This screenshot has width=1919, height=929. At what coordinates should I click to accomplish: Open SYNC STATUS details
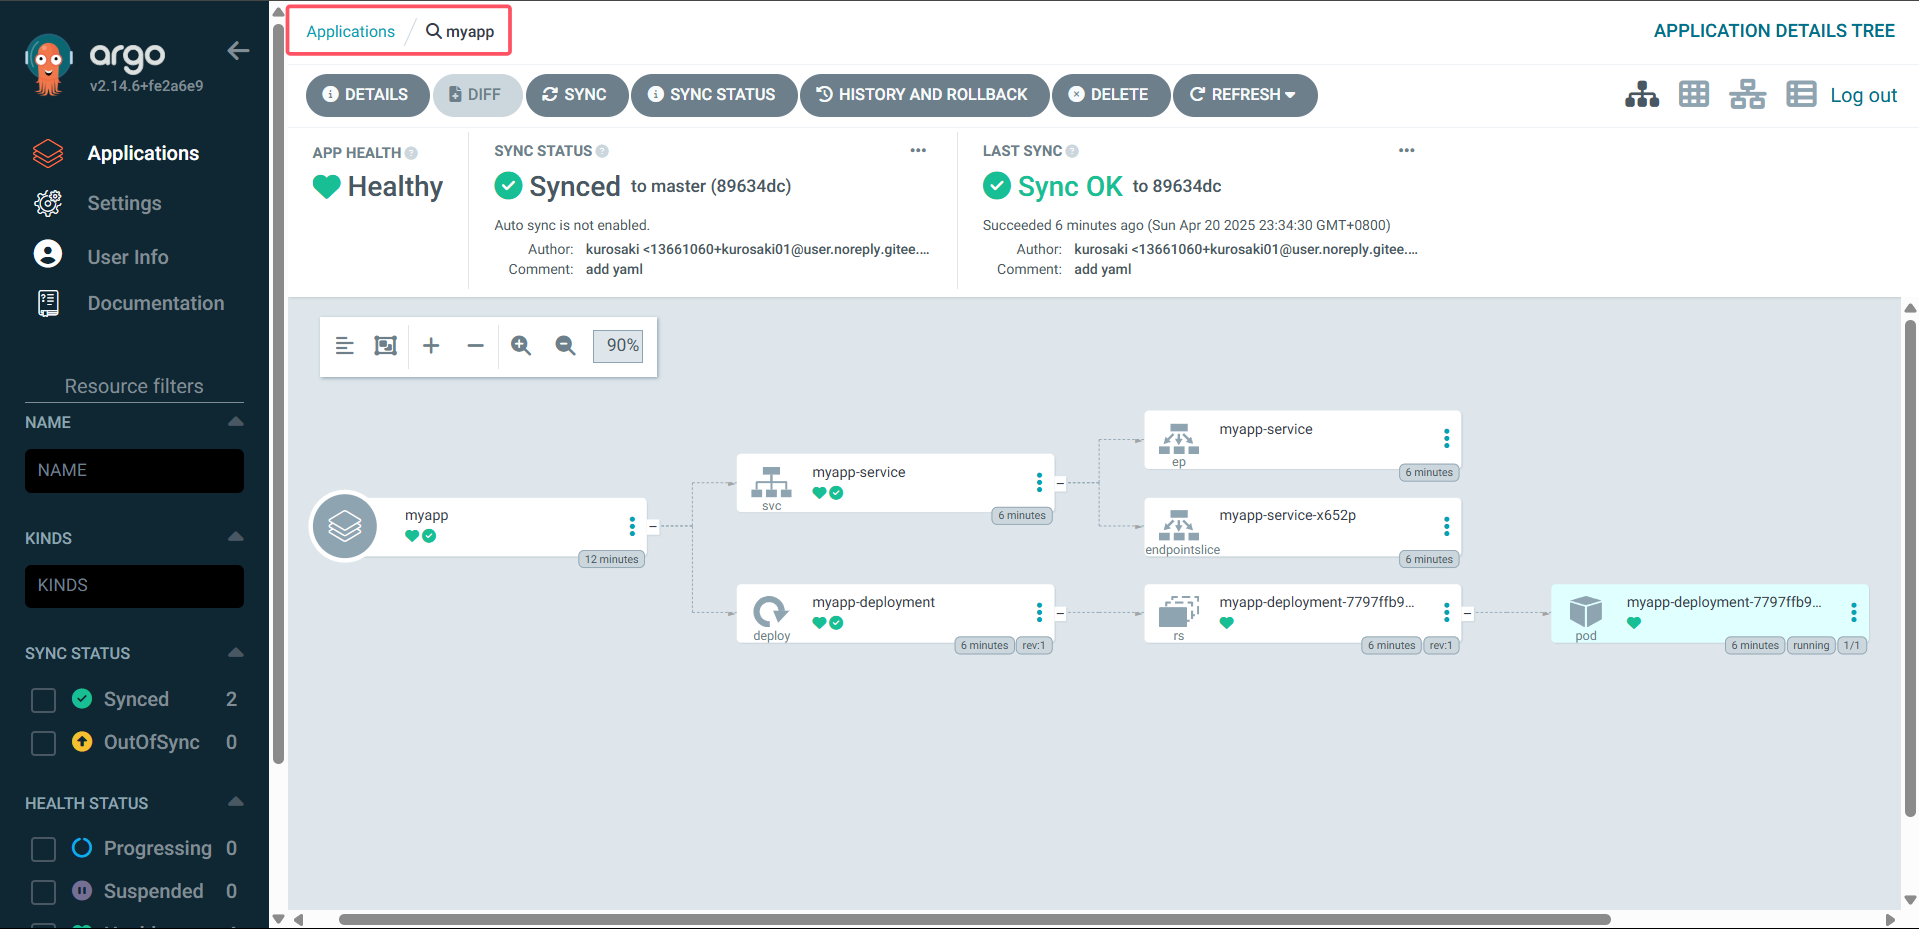pyautogui.click(x=714, y=95)
